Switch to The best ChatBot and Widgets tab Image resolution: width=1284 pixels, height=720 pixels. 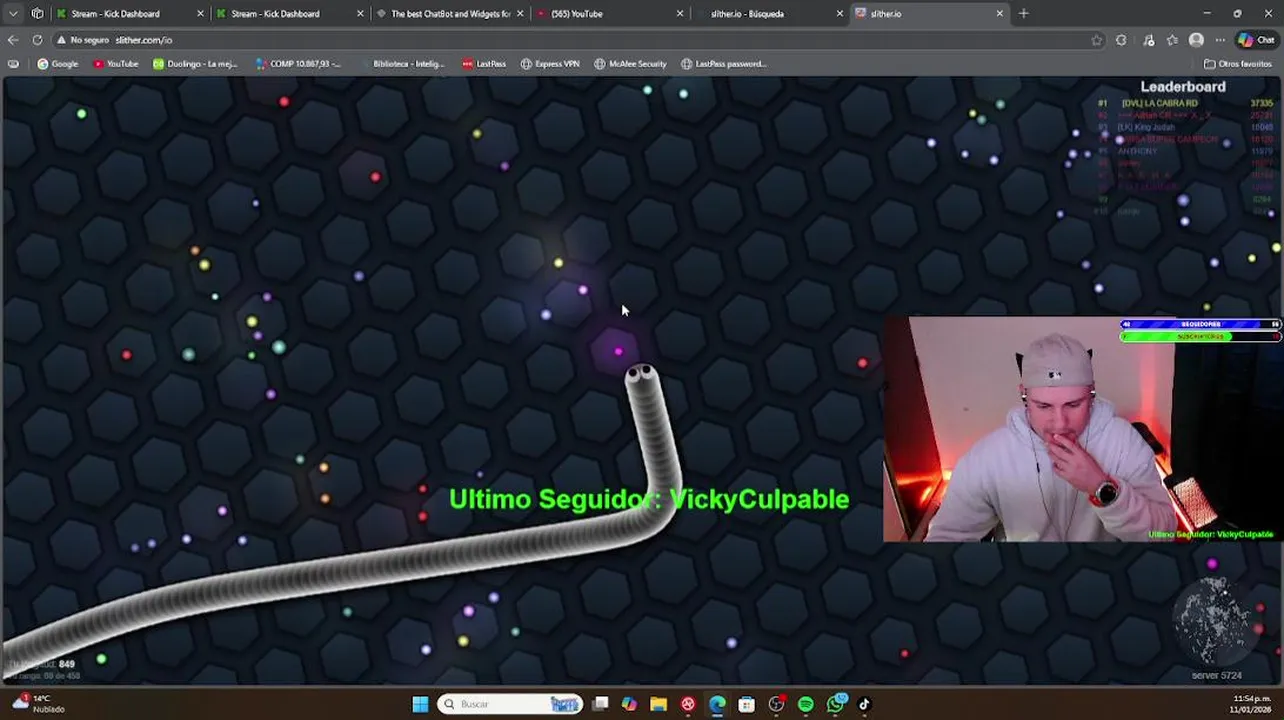(x=449, y=14)
